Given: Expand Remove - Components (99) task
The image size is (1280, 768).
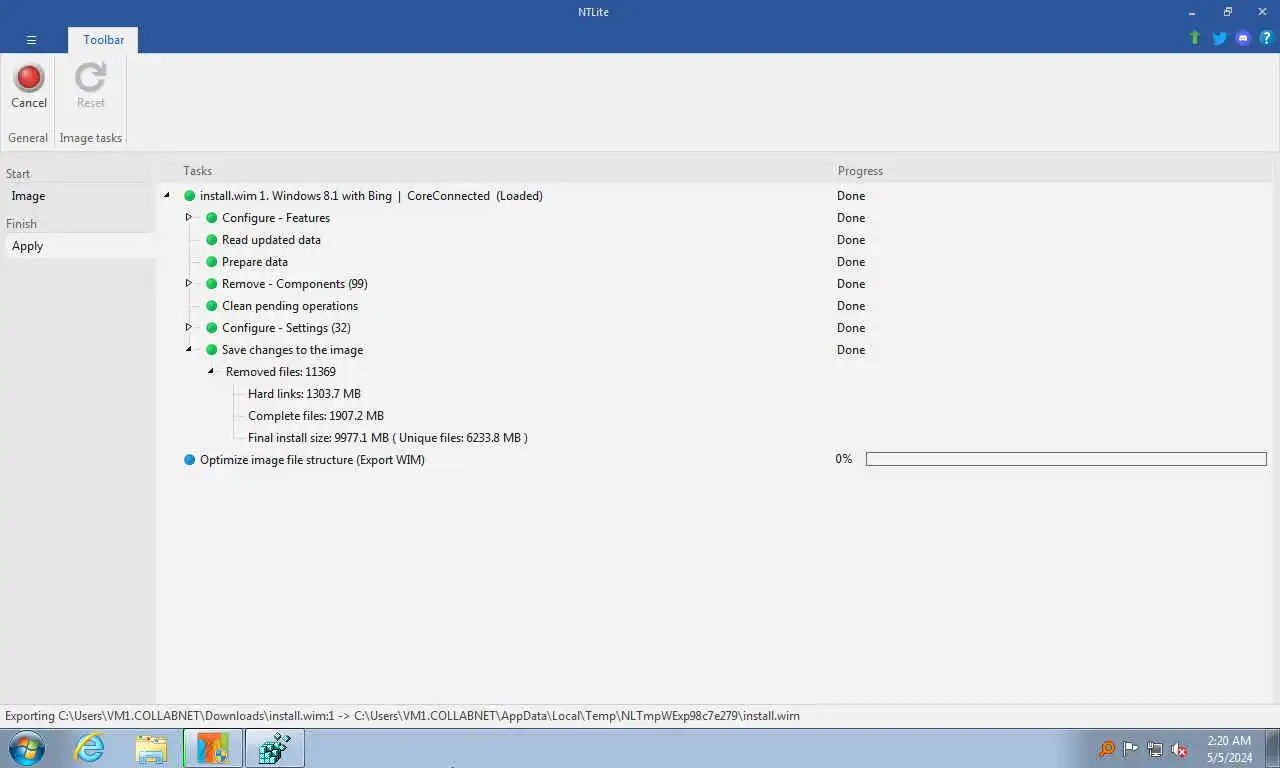Looking at the screenshot, I should (x=189, y=283).
